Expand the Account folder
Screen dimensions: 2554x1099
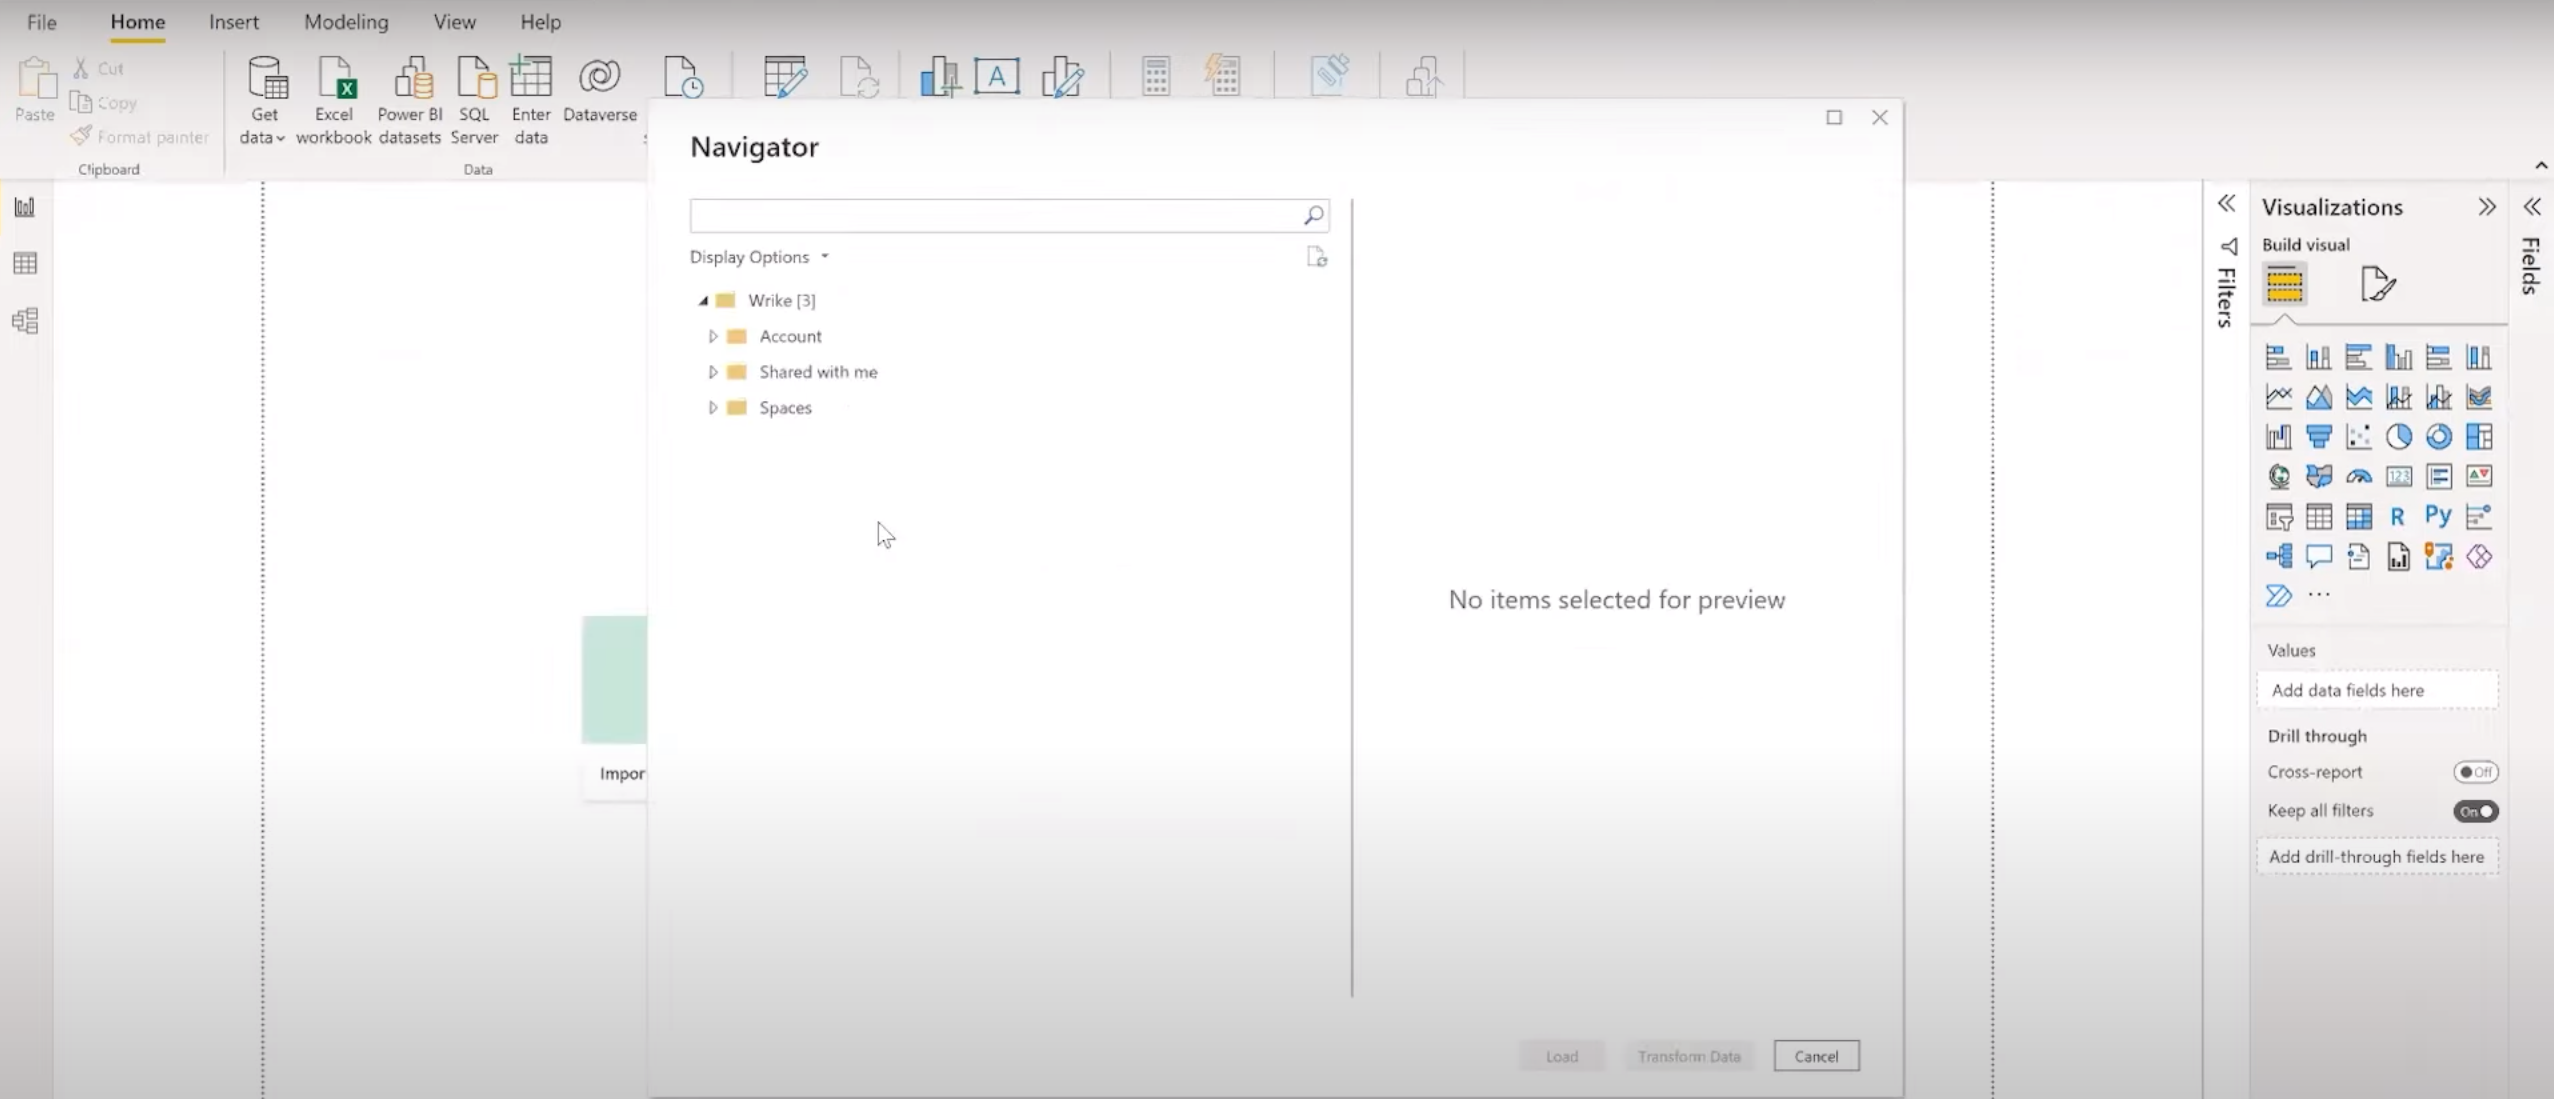point(713,337)
